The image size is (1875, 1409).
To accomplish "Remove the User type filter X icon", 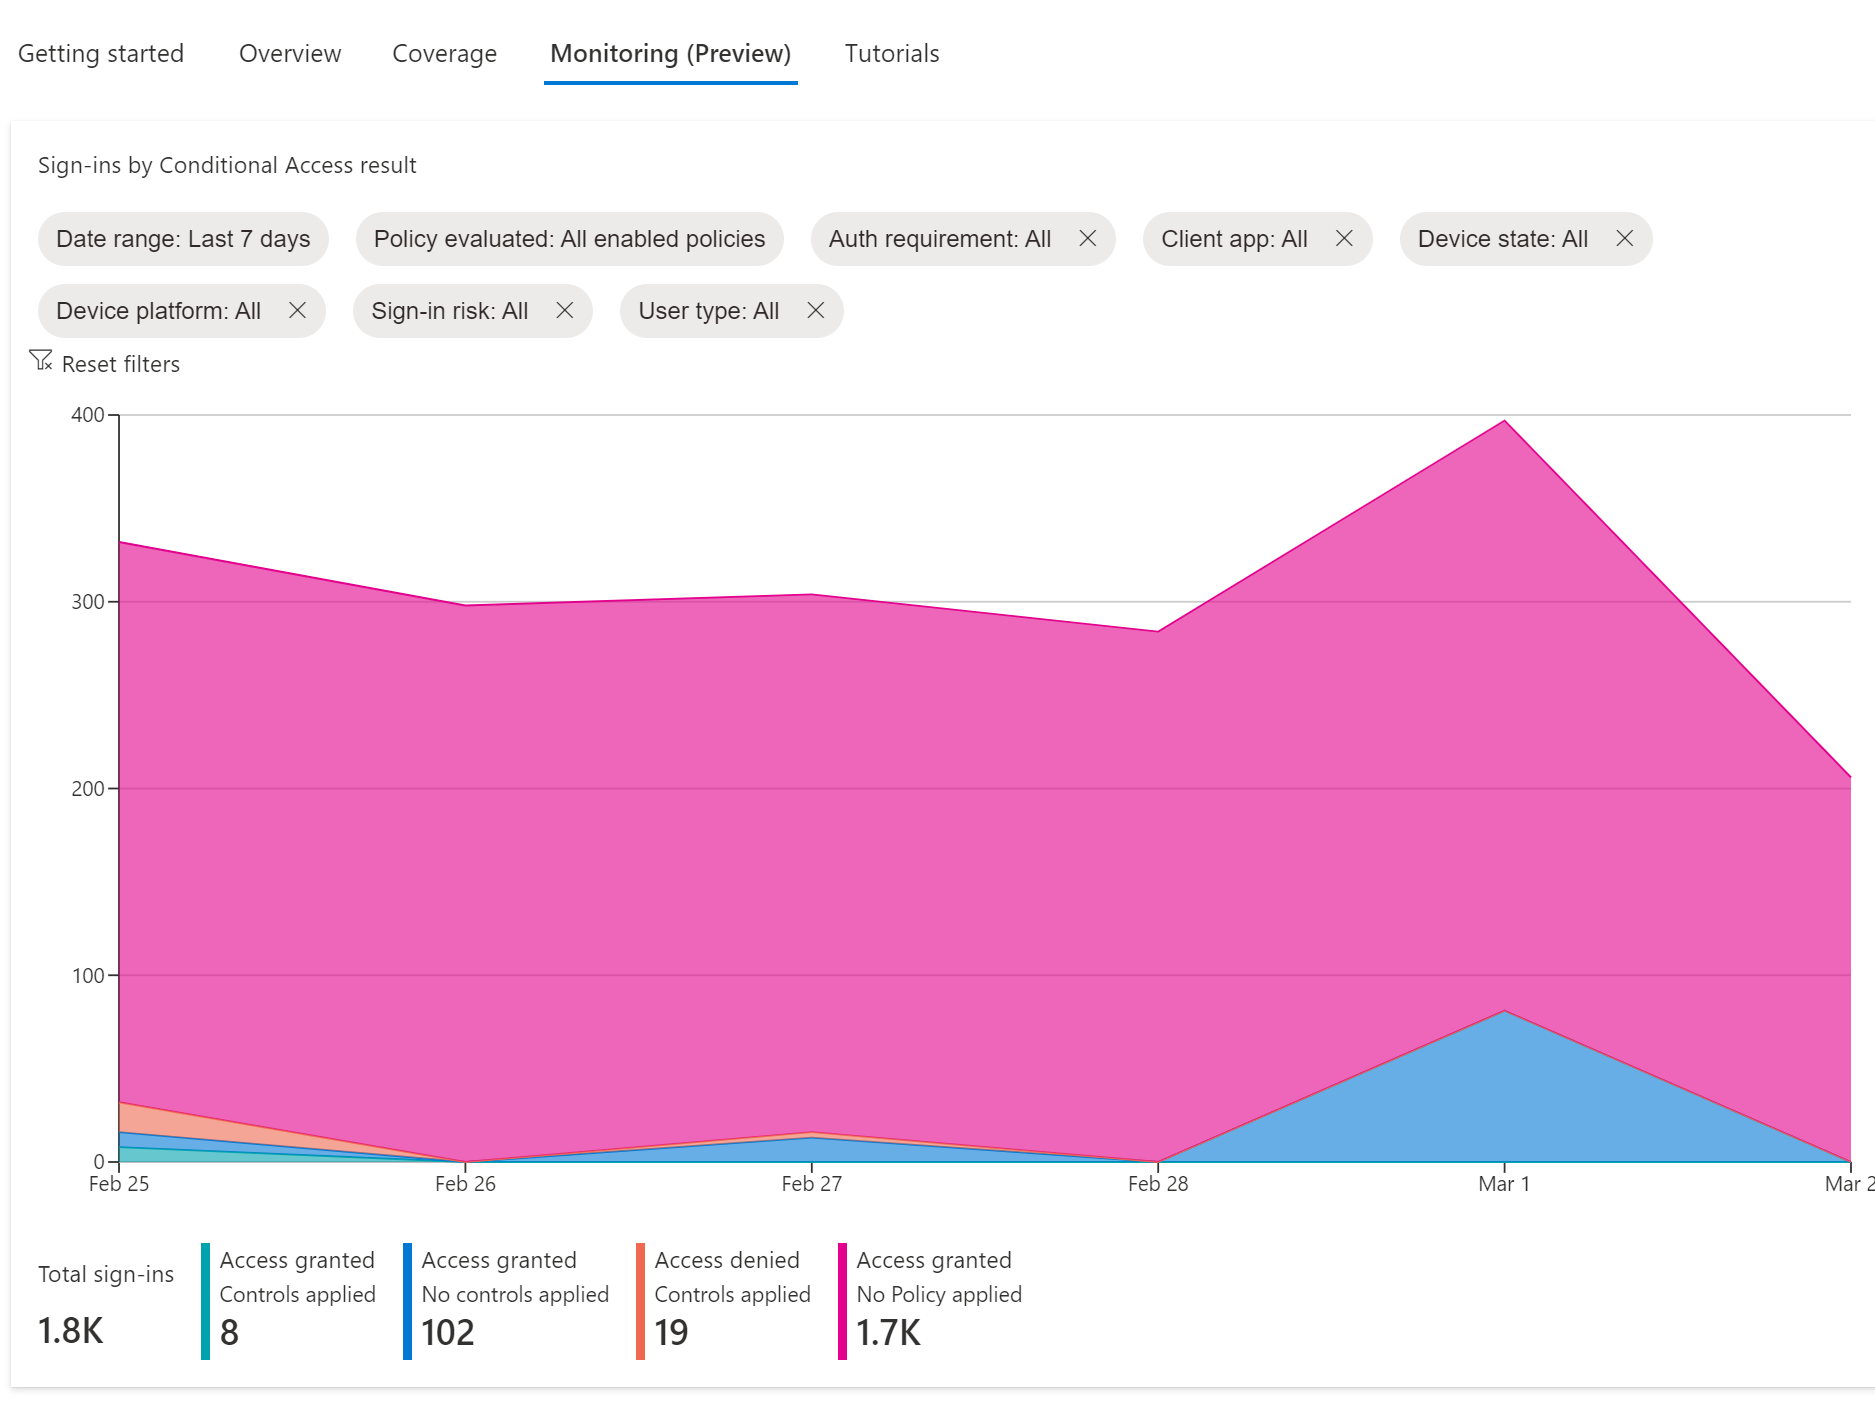I will [815, 311].
